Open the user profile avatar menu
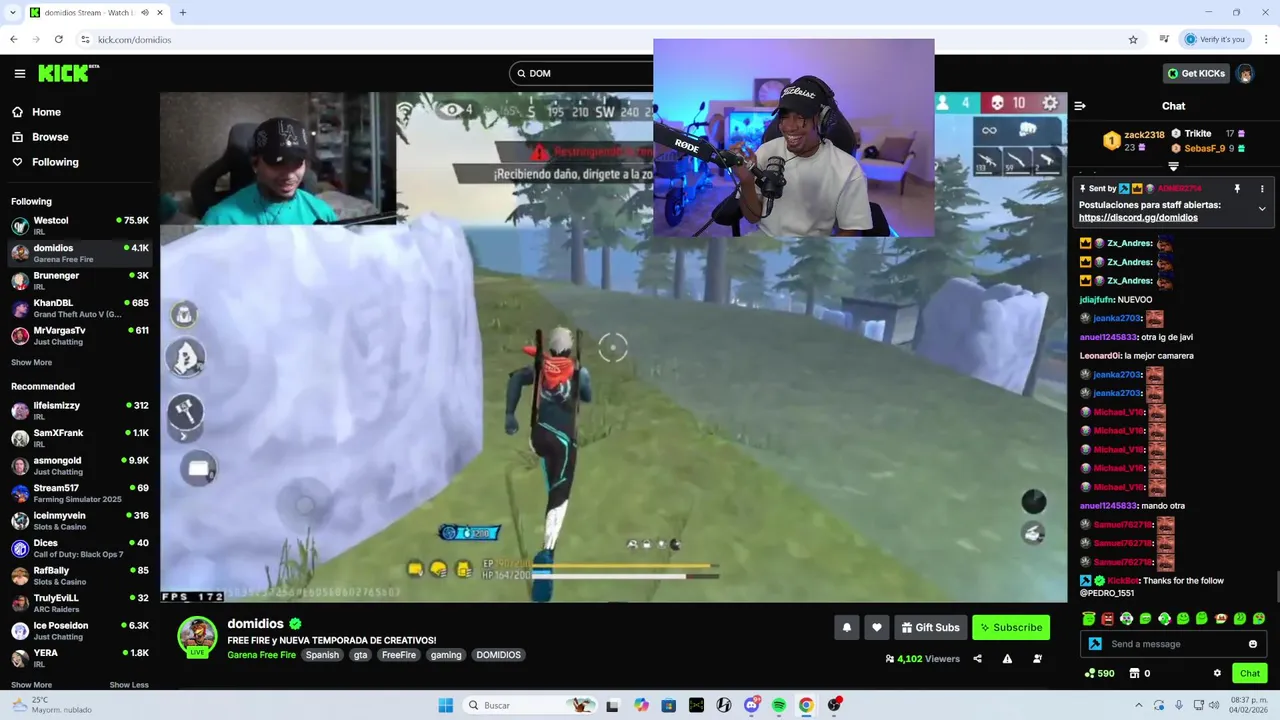 1245,73
